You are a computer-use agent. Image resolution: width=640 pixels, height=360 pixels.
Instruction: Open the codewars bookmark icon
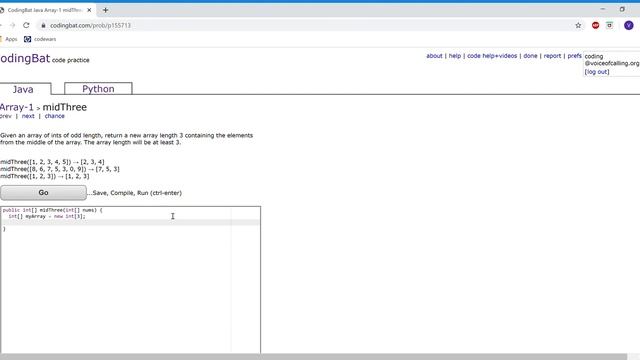coord(27,39)
